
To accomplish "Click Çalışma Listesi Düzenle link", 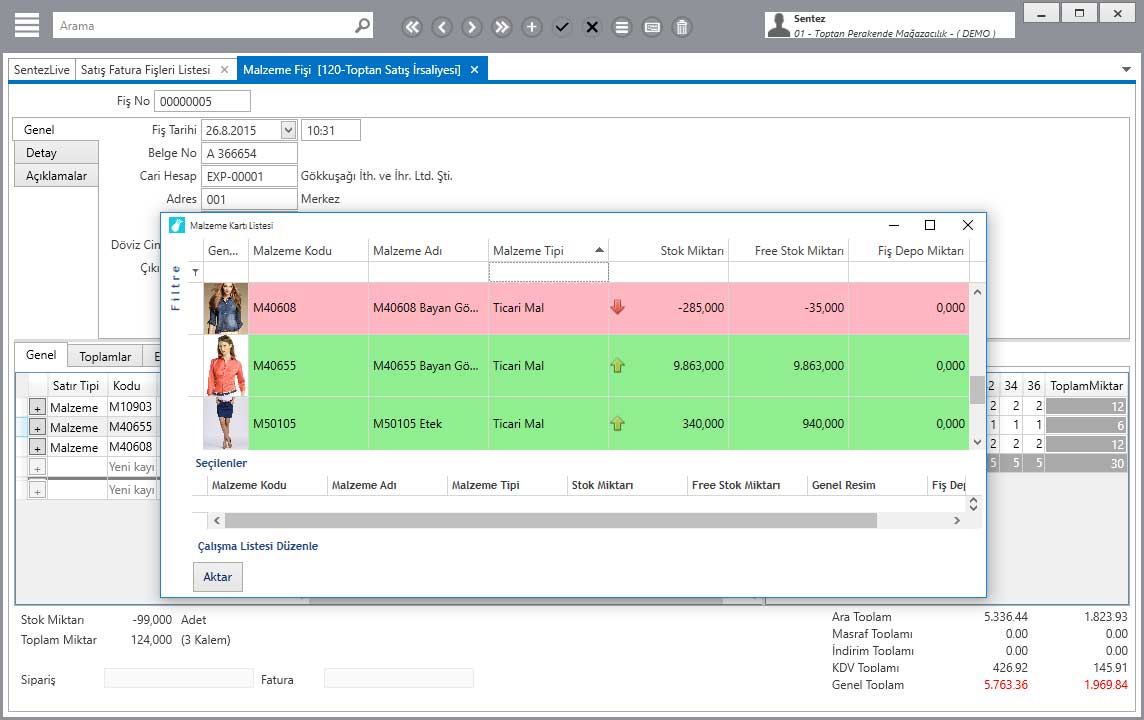I will 258,546.
